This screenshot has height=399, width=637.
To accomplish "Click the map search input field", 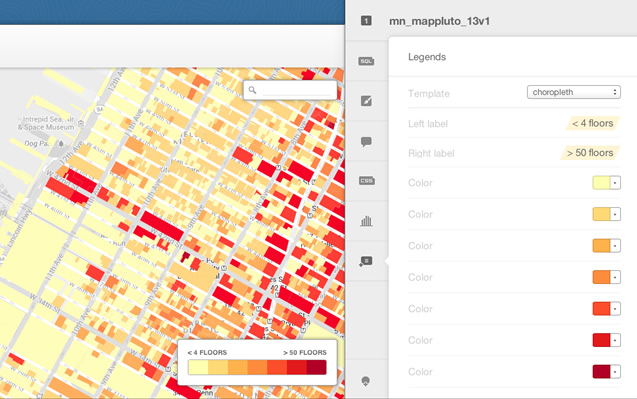I will click(297, 90).
